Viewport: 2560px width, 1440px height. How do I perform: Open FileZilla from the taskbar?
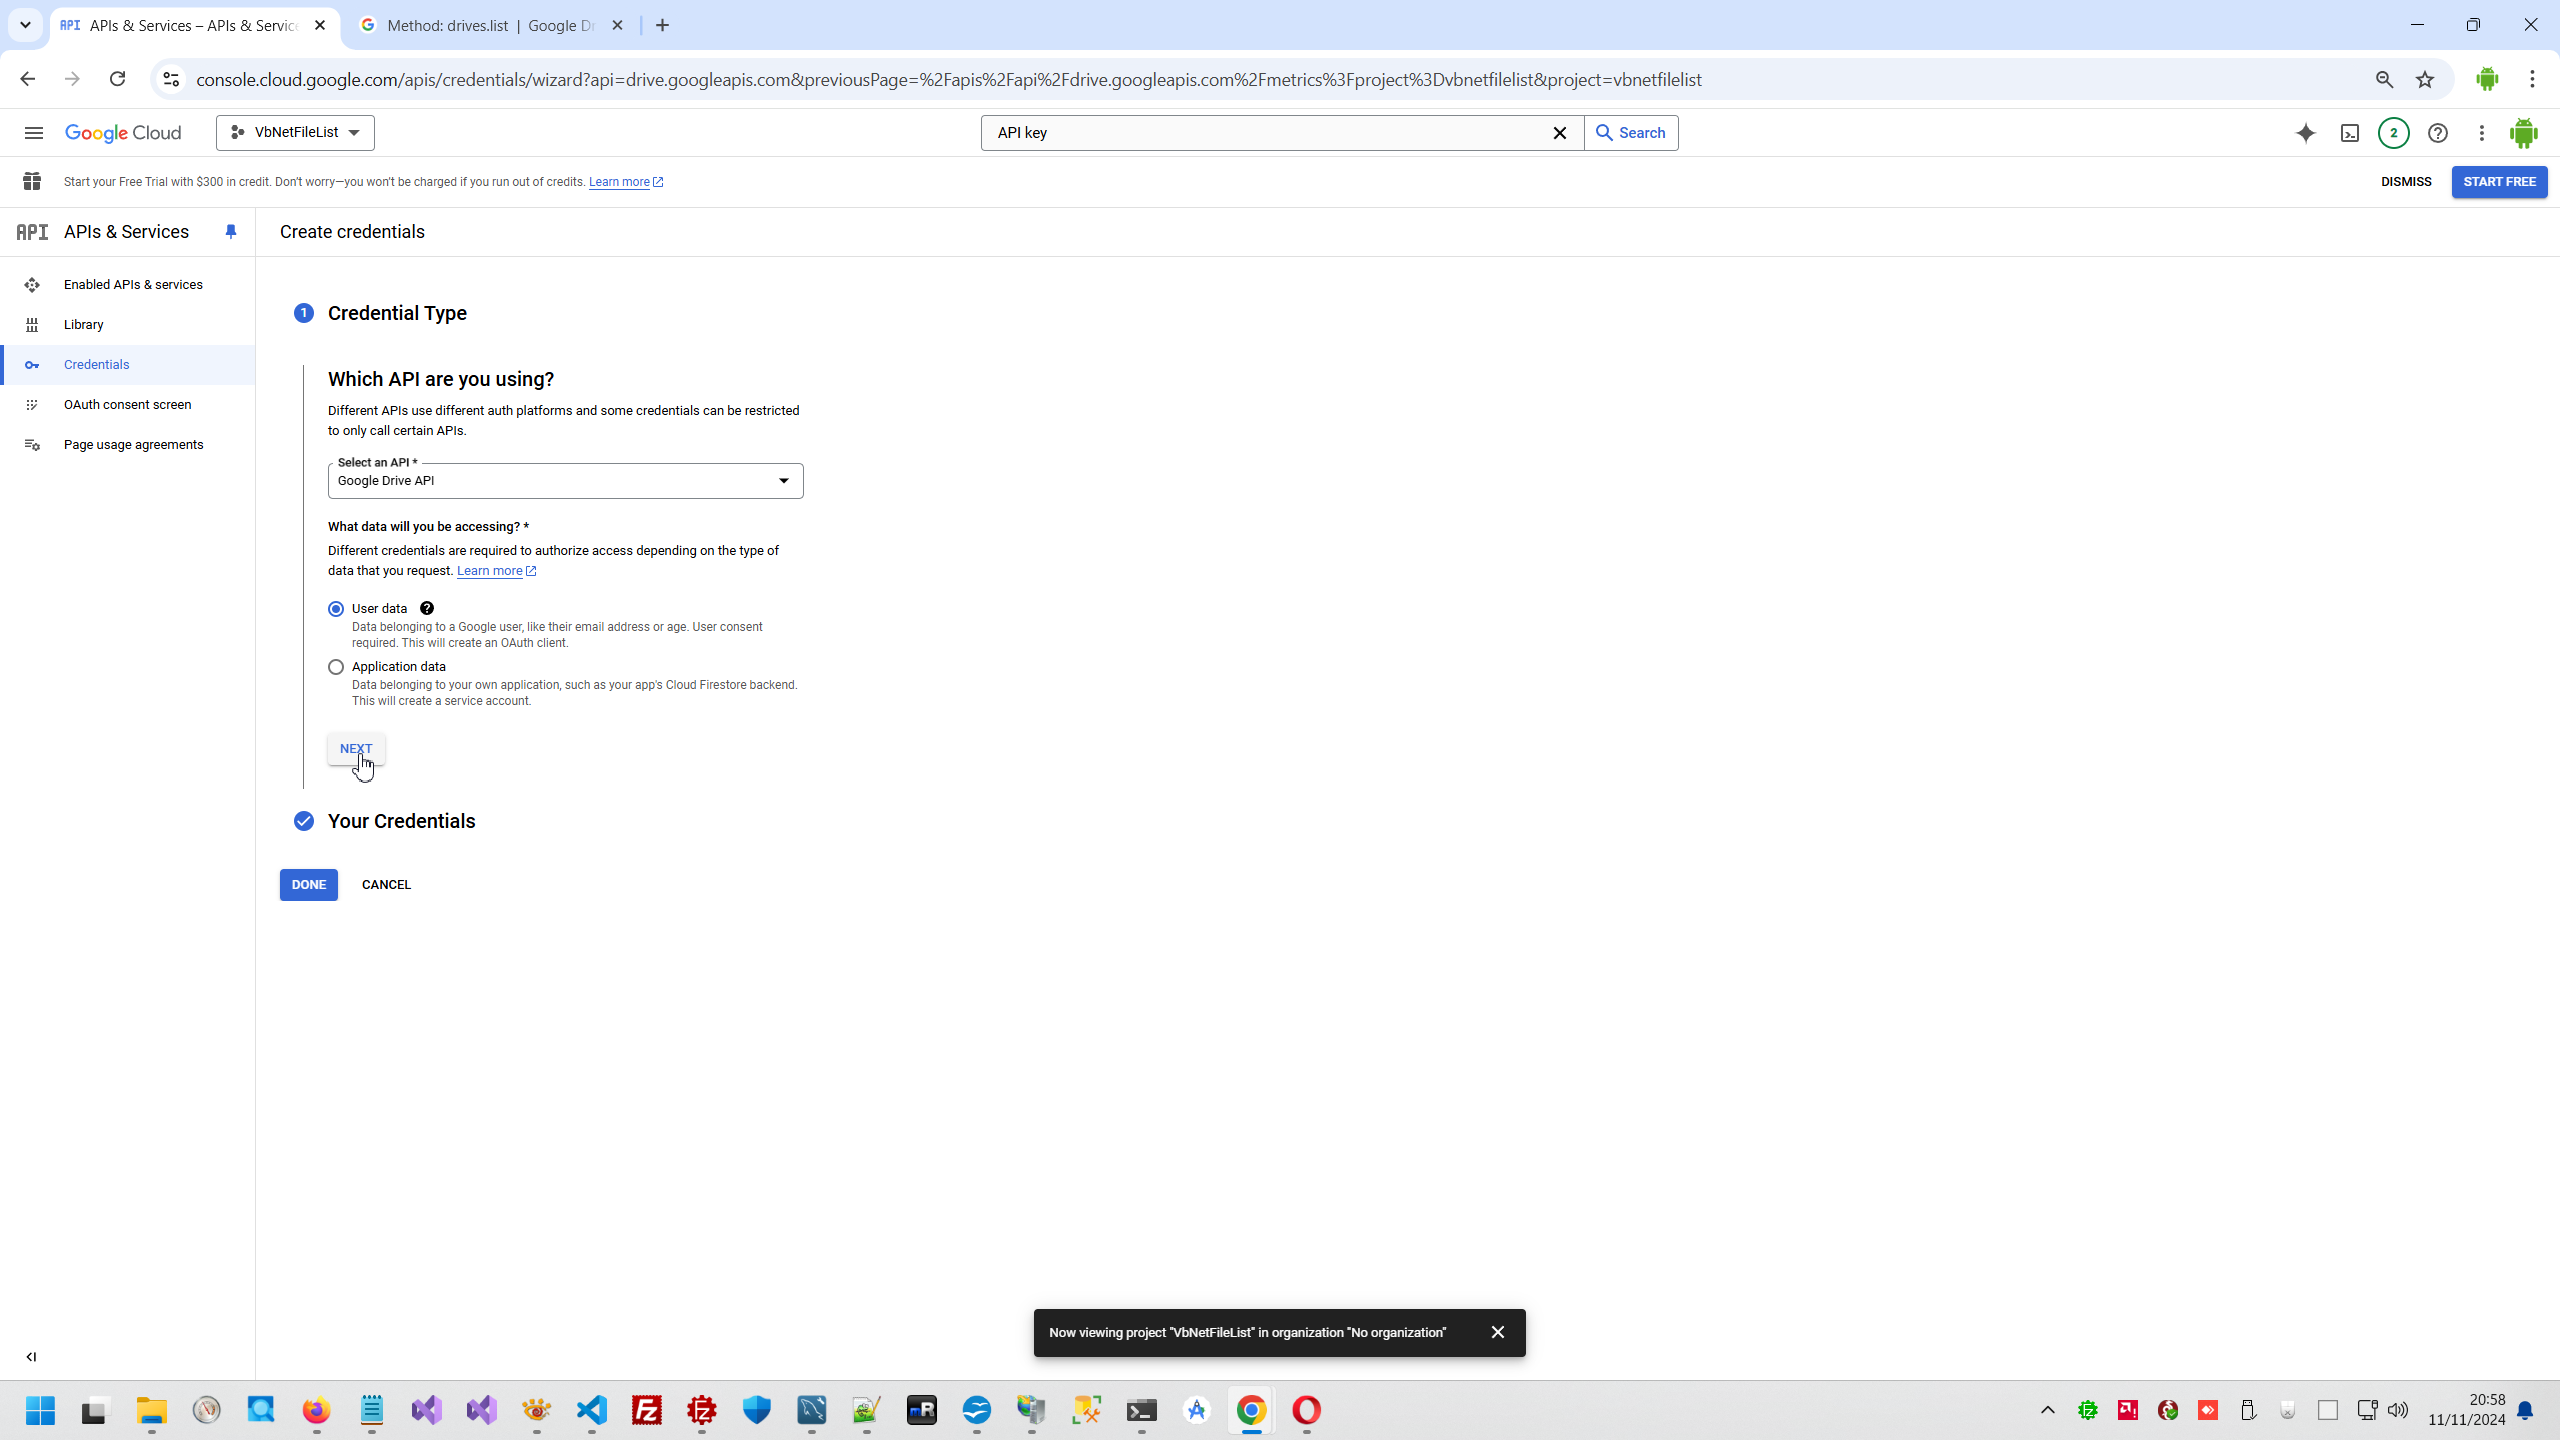tap(647, 1410)
